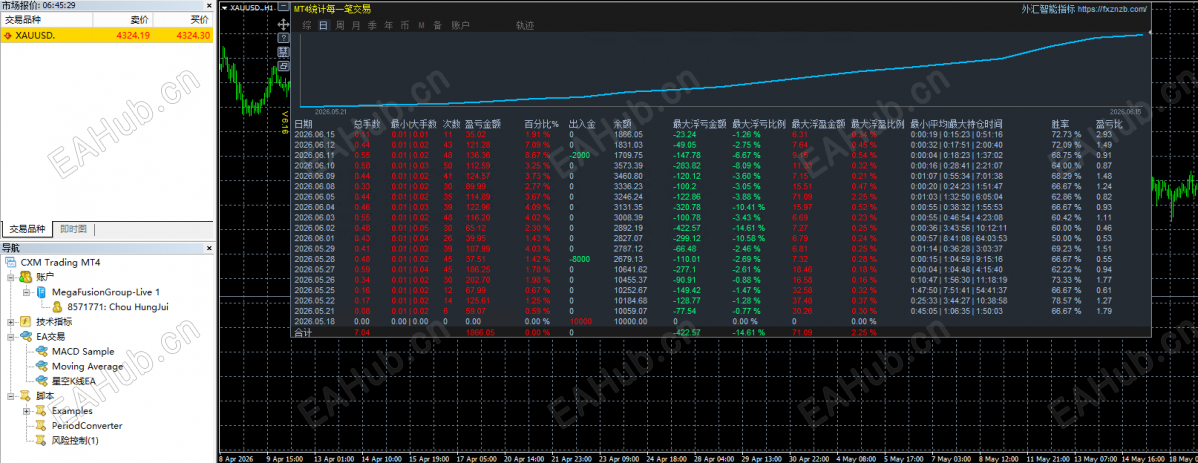Screen dimensions: 1198x463
Task: Click the PeriodConverter script icon
Action: 42,426
